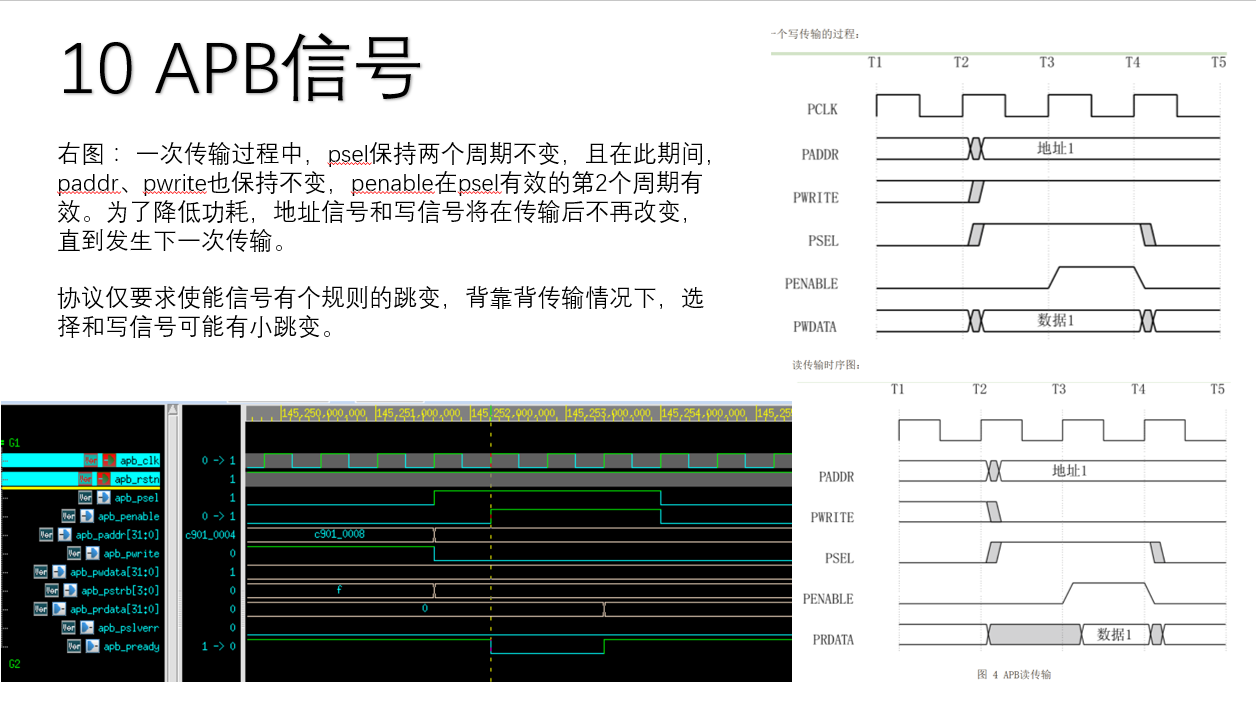
Task: Click the Ver icon next to apb_pready
Action: tap(72, 645)
